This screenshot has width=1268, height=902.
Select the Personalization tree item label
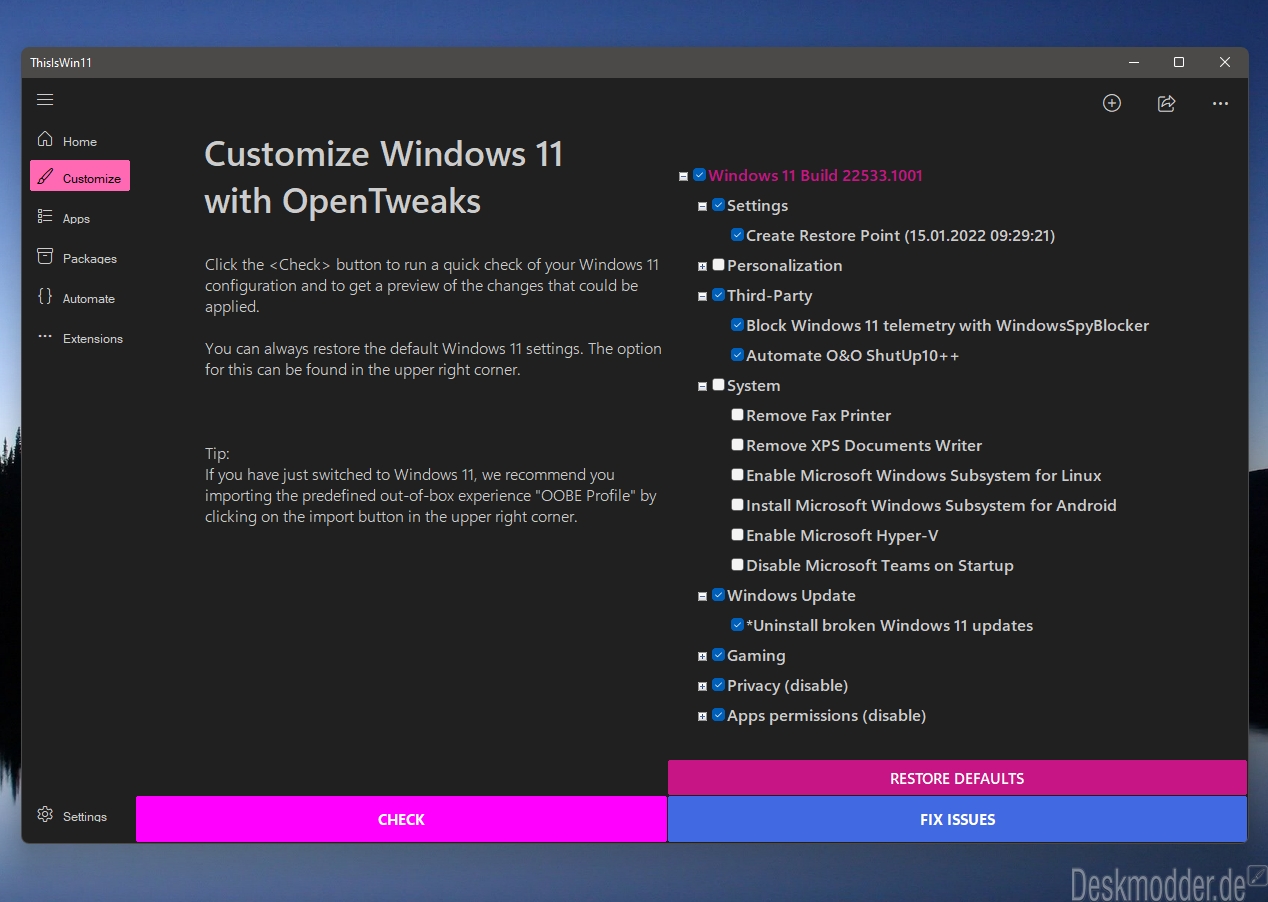tap(785, 265)
